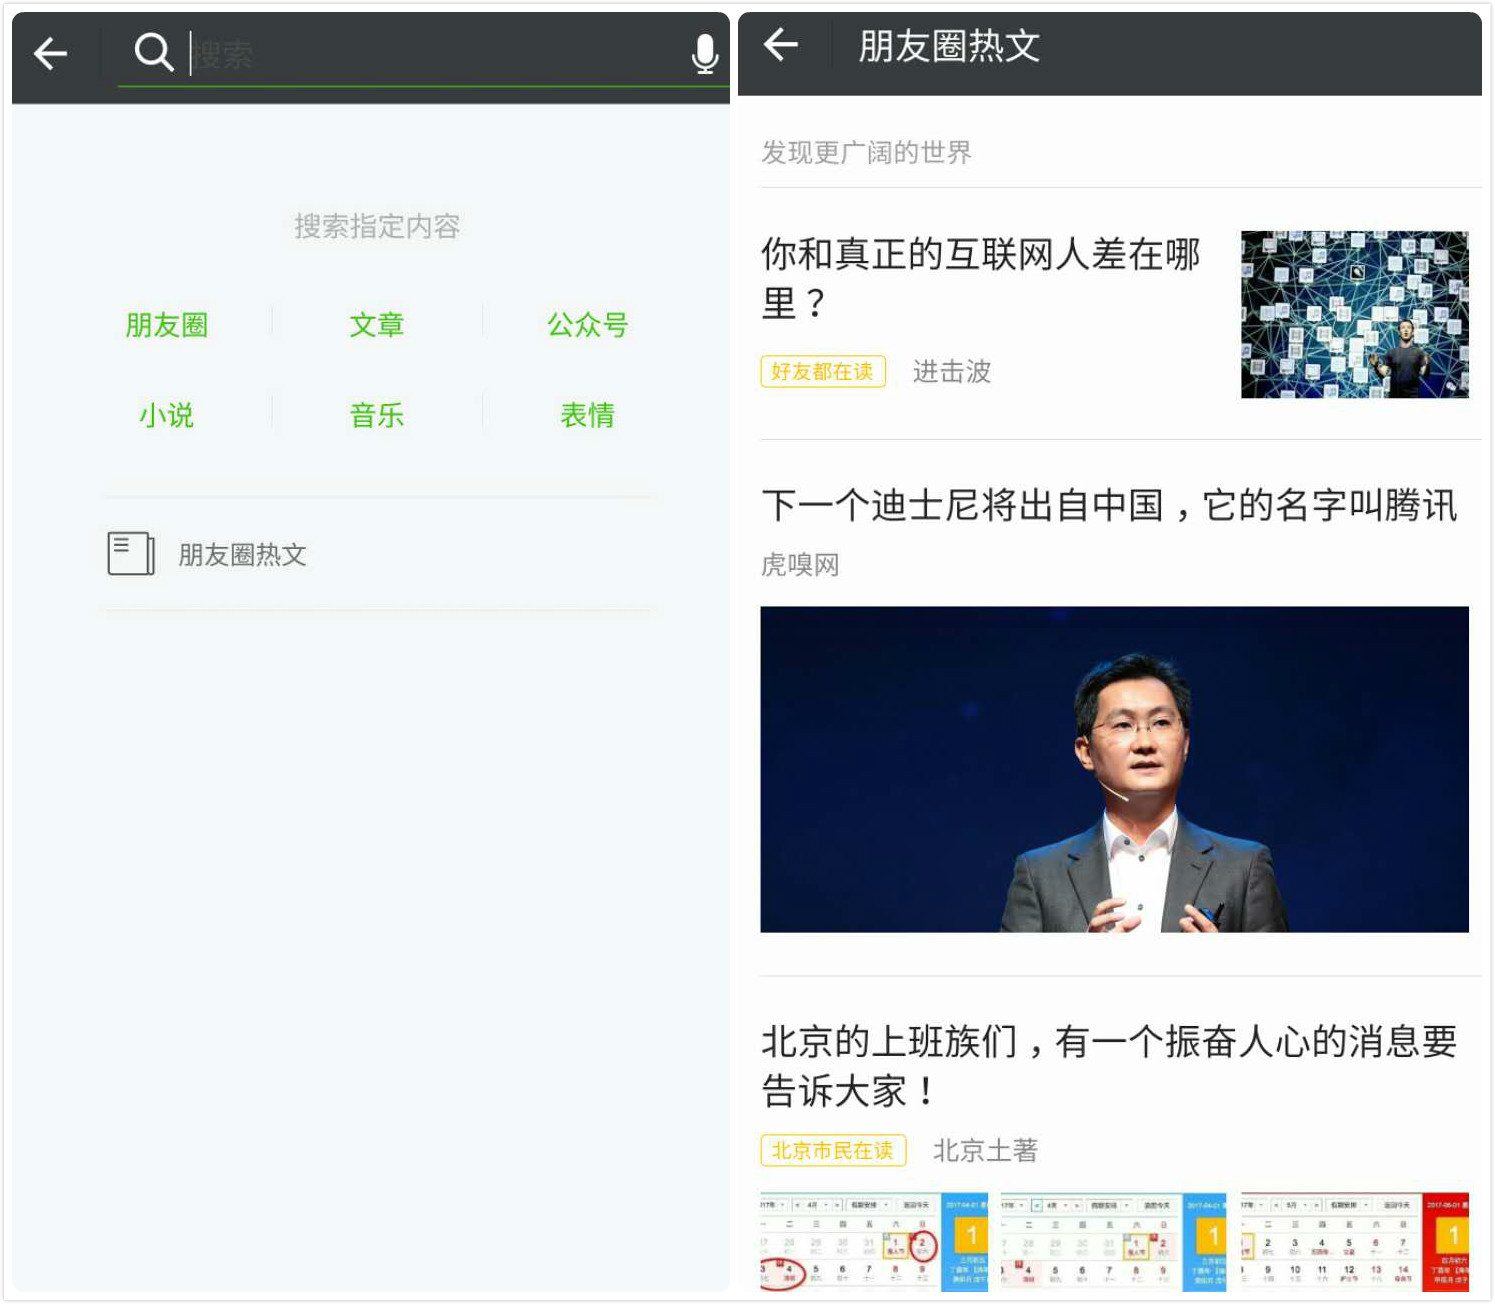Select the 公众号 search category
Screen dimensions: 1495x1304
pos(588,325)
